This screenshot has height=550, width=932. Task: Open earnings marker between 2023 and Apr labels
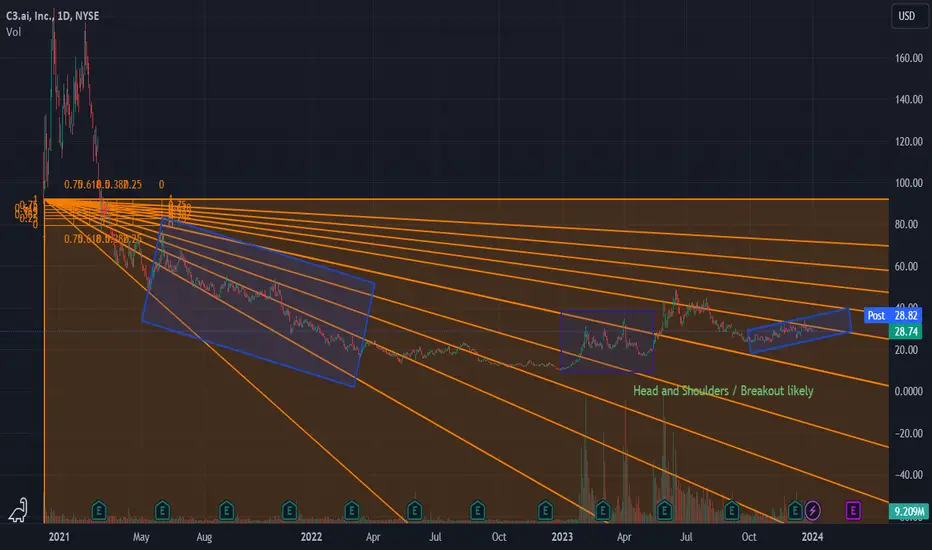click(603, 510)
